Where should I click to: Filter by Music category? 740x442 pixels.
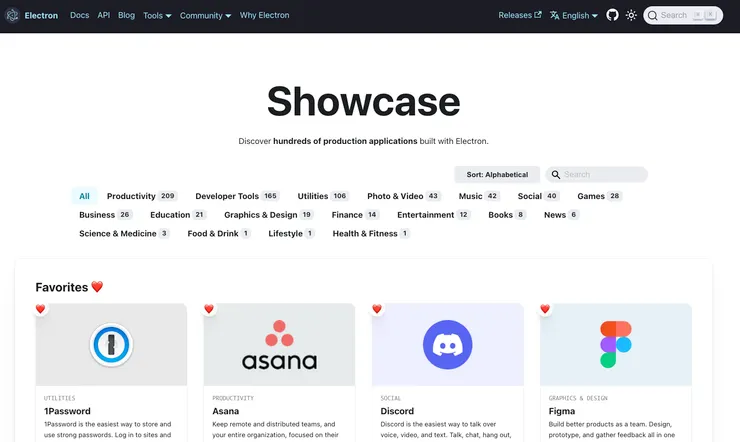click(479, 196)
